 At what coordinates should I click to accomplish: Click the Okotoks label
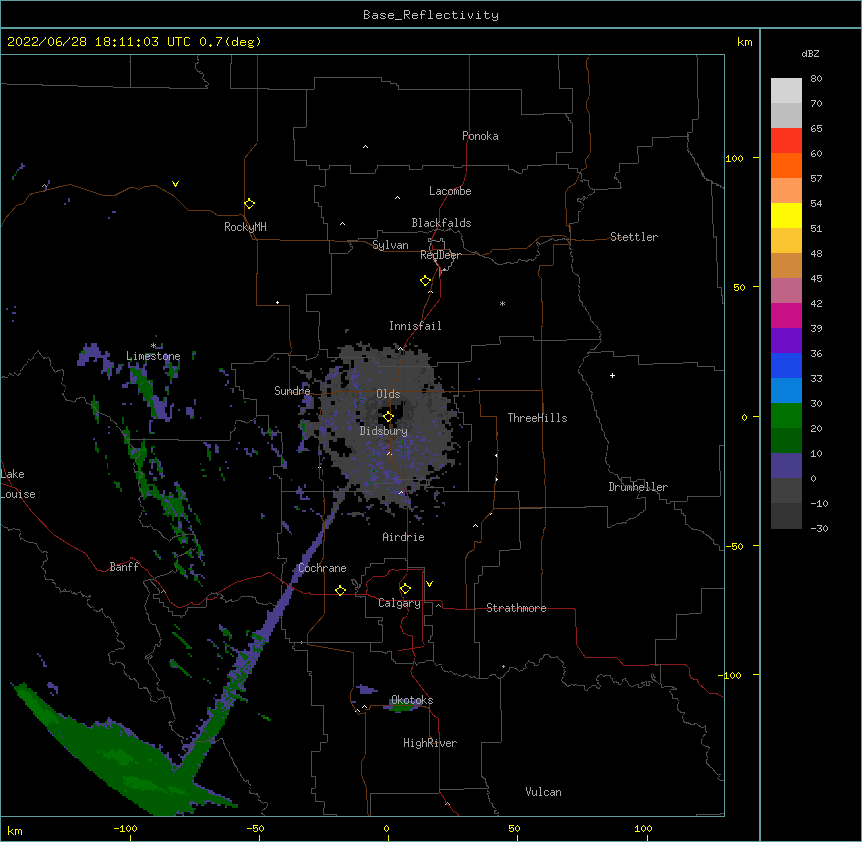(412, 700)
